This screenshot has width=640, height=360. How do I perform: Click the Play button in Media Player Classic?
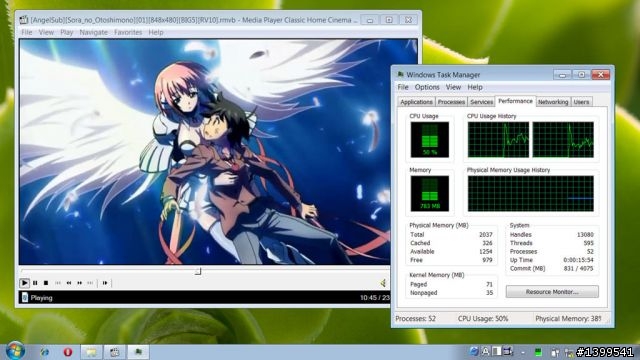(x=24, y=283)
